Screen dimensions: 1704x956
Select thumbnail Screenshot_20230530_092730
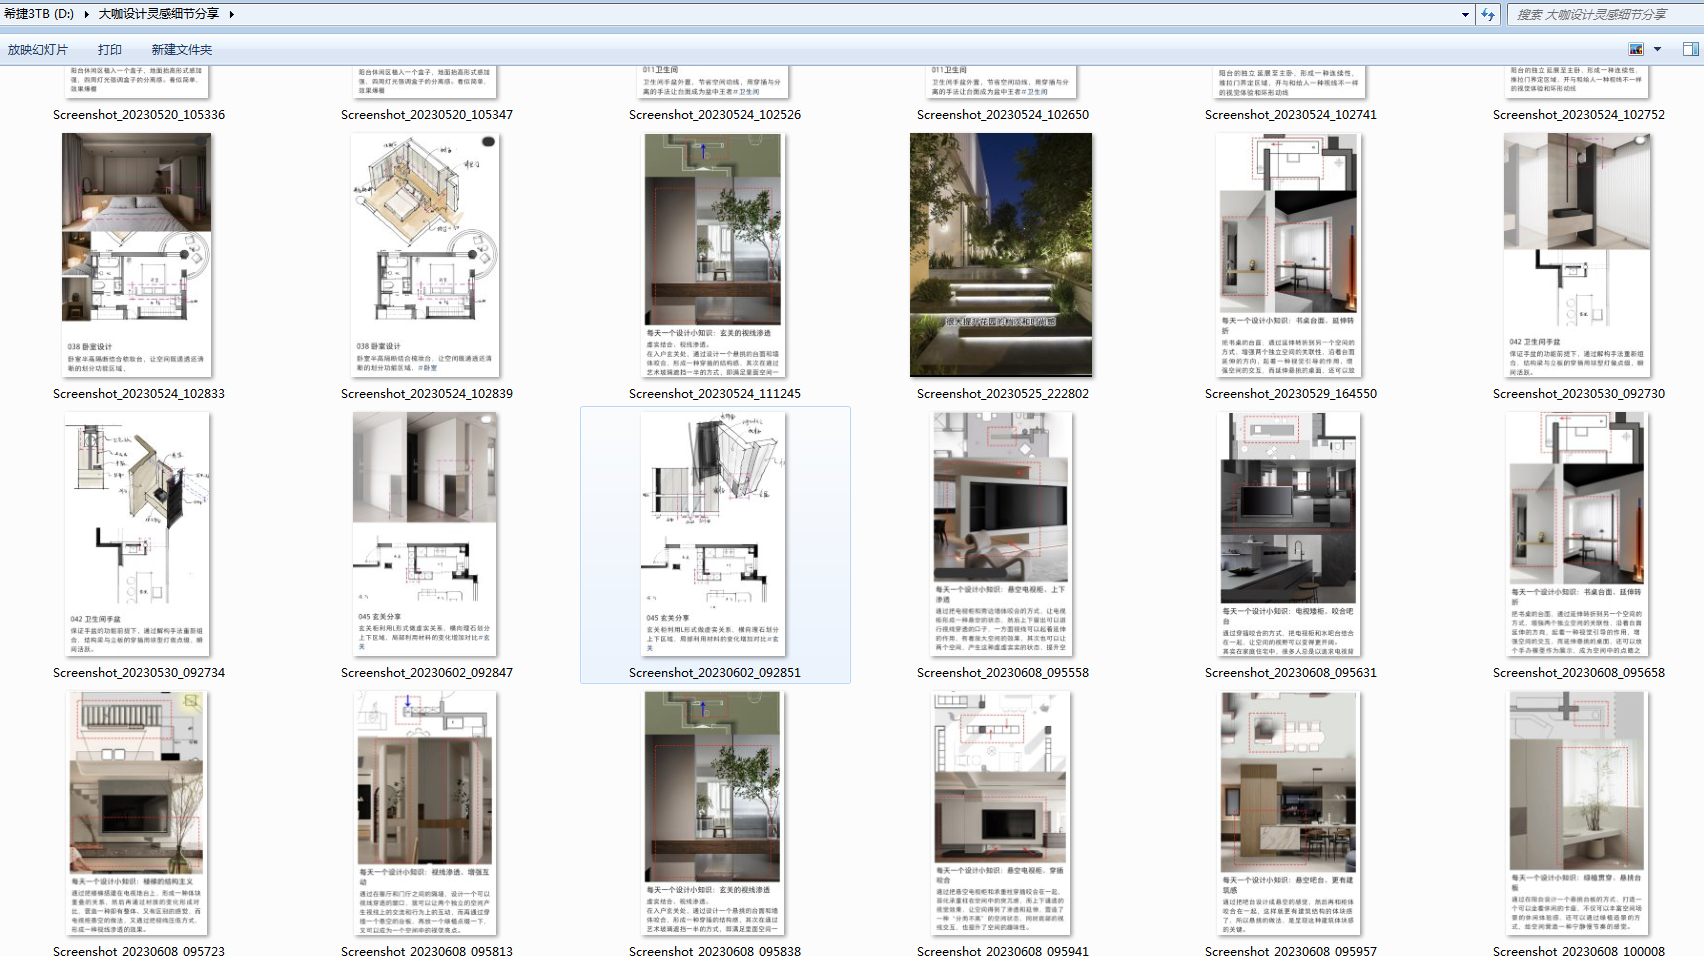(x=1577, y=256)
